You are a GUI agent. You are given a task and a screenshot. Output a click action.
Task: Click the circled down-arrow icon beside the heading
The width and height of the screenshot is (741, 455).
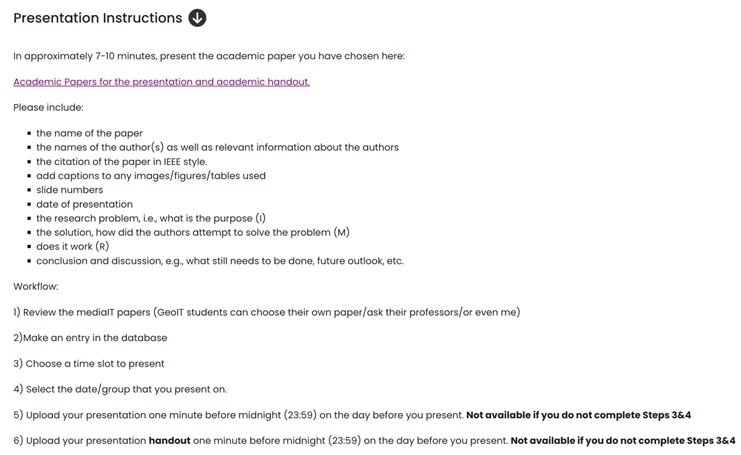coord(197,18)
